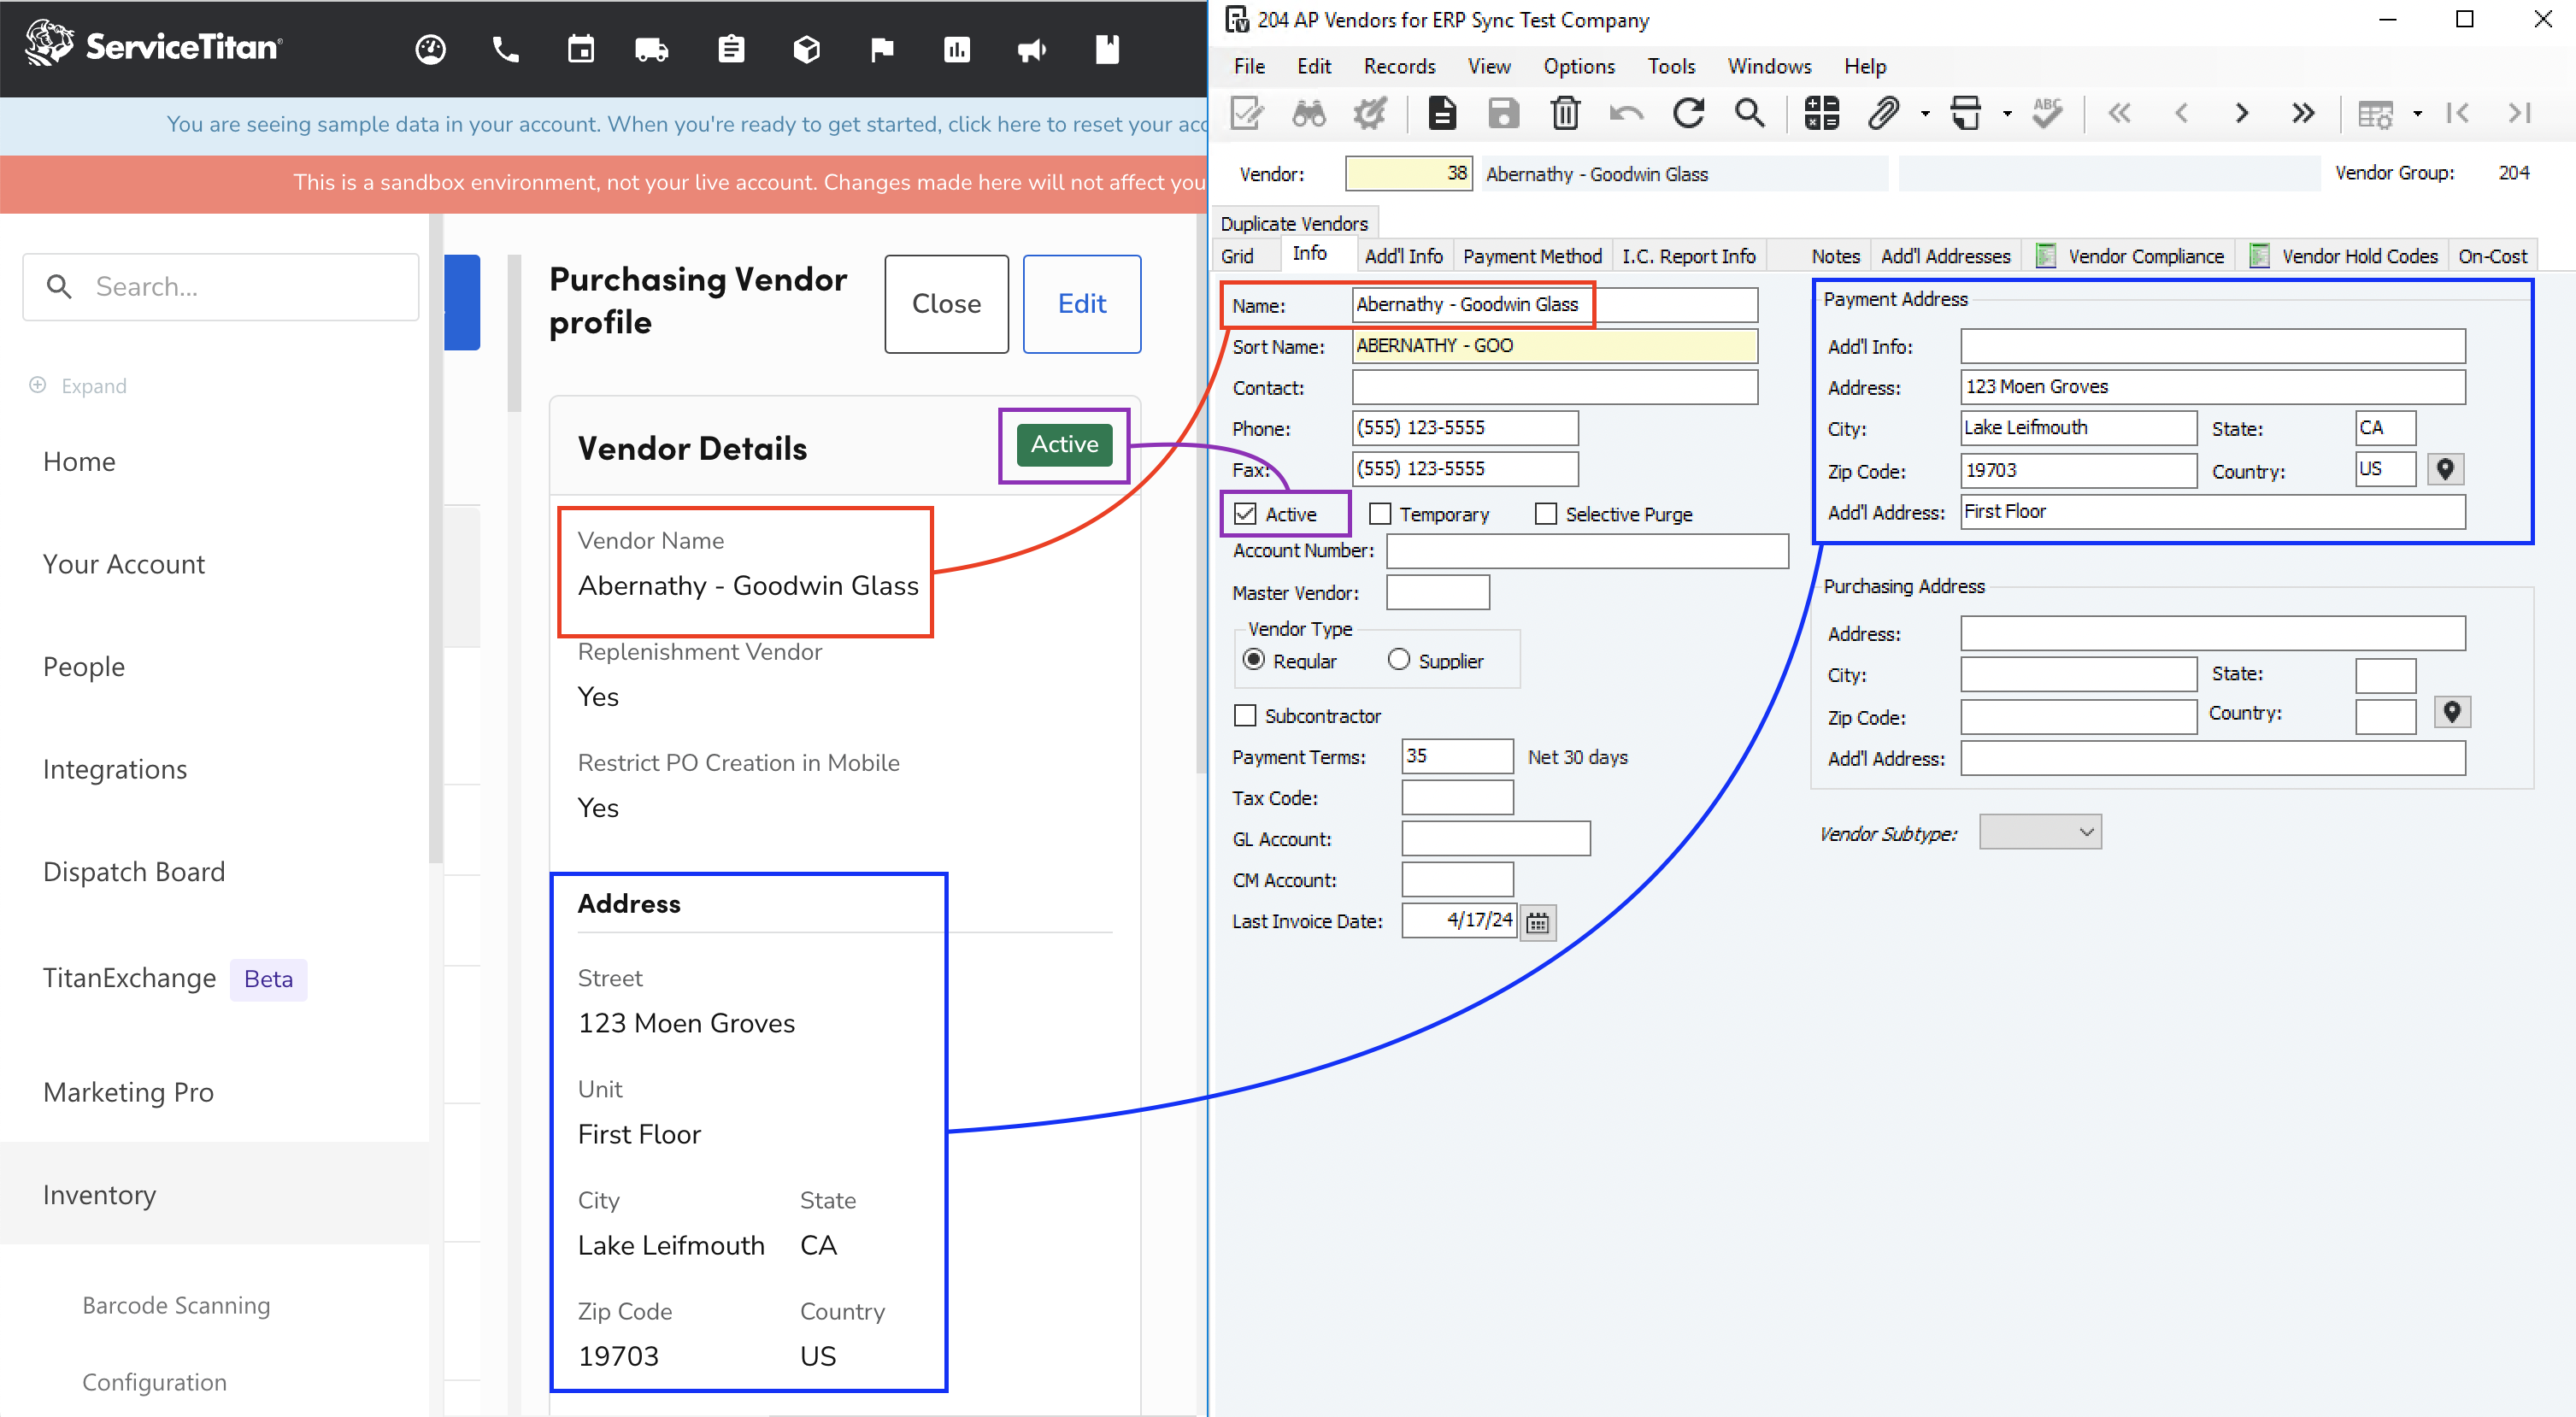
Task: Open Dispatch Board in sidebar
Action: pos(134,872)
